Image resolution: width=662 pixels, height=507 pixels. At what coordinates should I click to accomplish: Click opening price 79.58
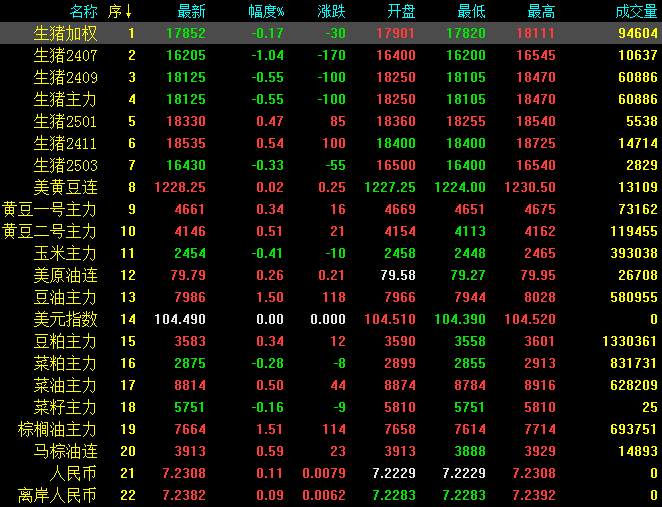click(x=398, y=275)
